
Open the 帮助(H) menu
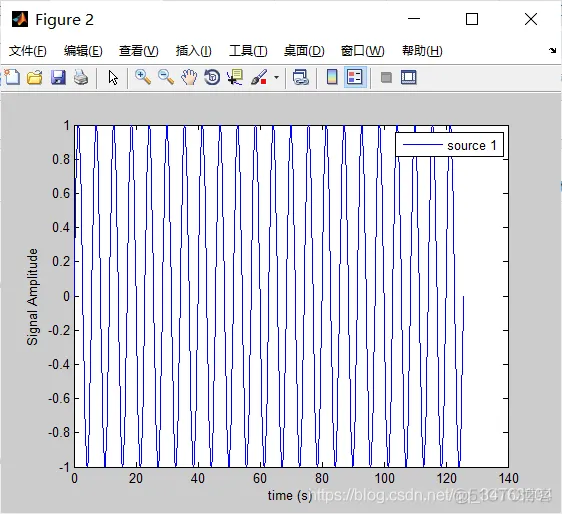(x=422, y=51)
